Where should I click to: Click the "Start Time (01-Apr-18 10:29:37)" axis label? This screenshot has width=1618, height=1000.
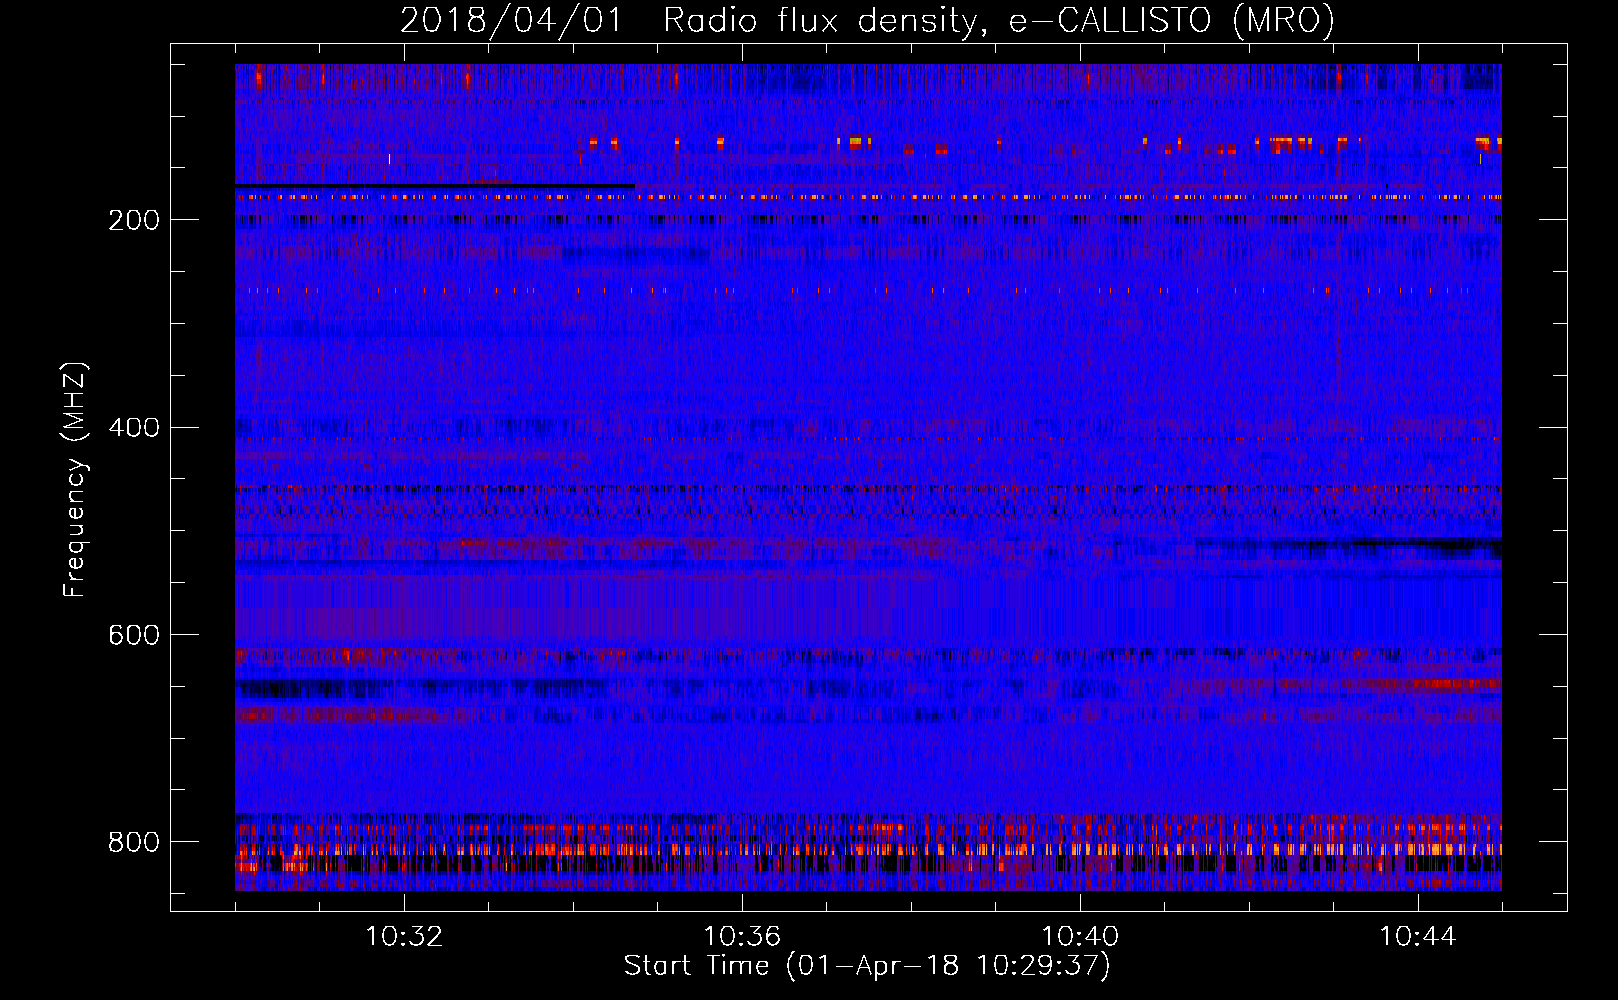(867, 966)
